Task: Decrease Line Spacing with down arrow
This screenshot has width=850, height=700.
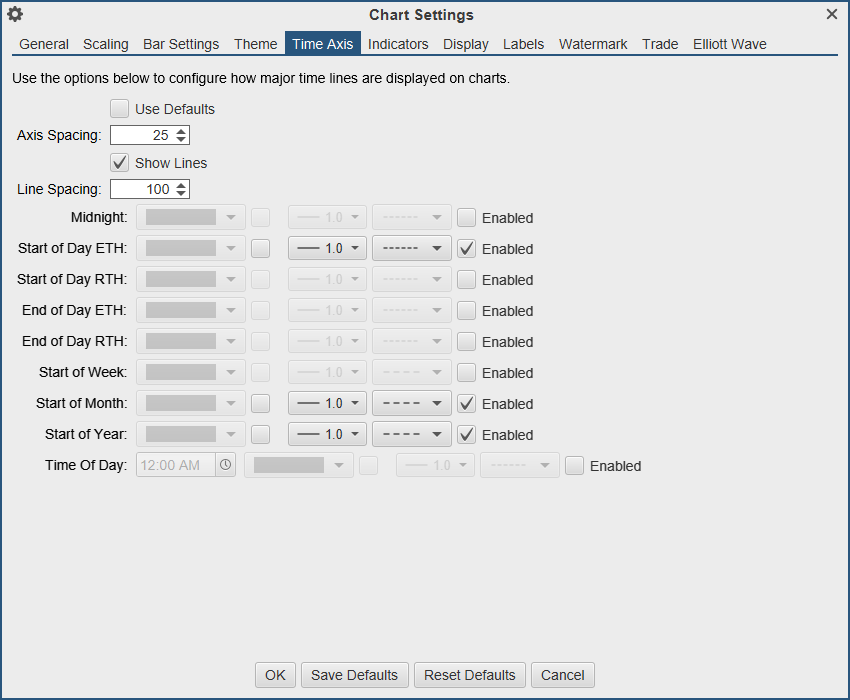Action: (x=181, y=193)
